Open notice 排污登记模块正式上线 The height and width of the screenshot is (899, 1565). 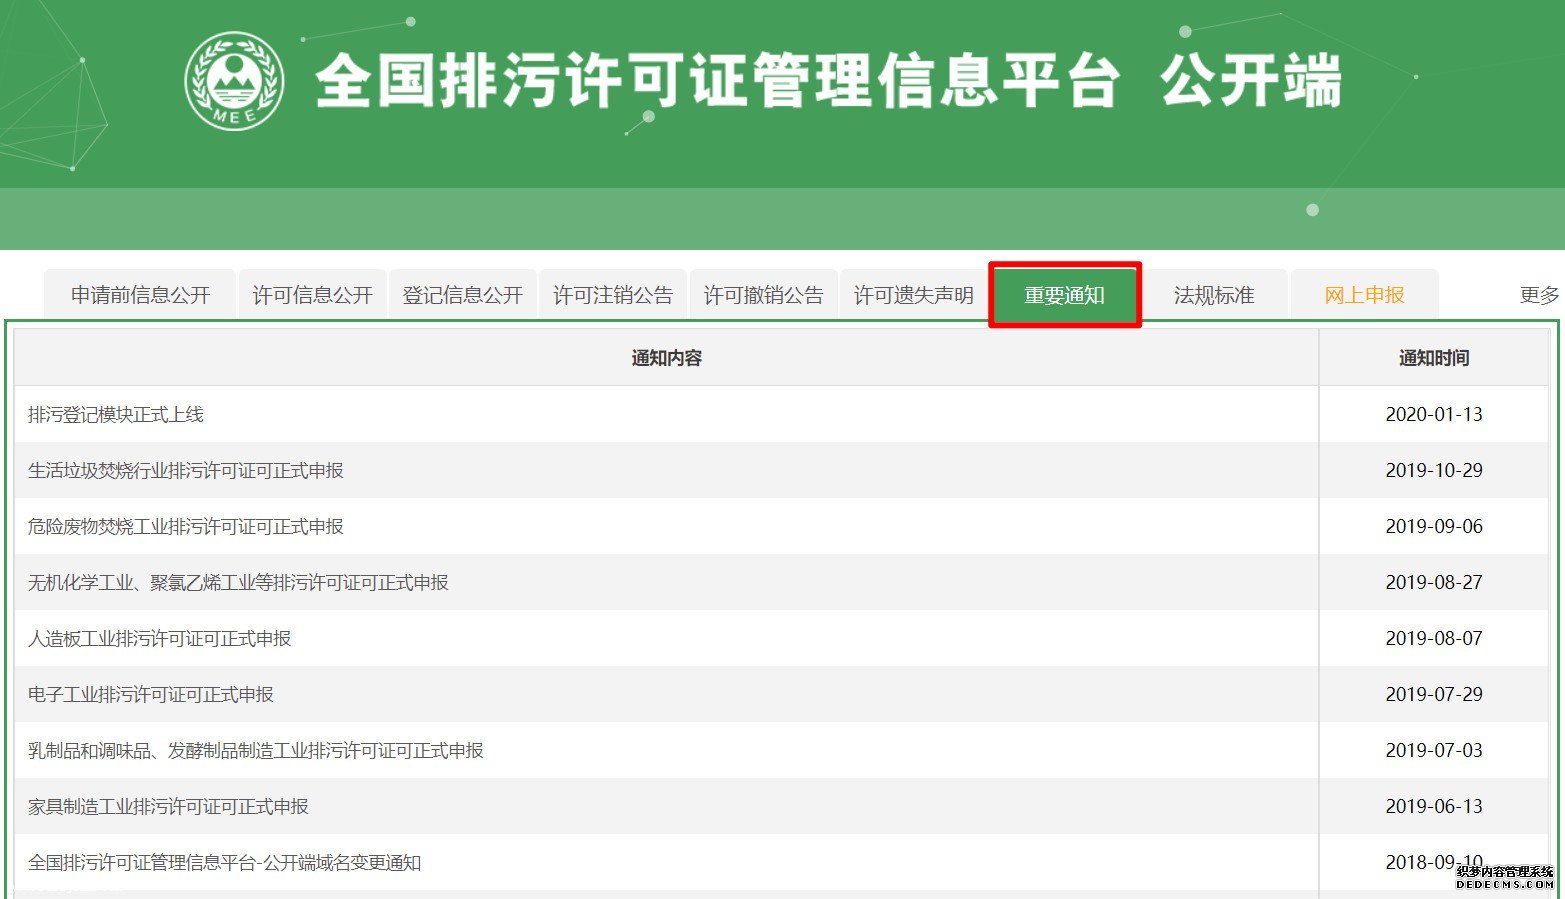(x=116, y=414)
